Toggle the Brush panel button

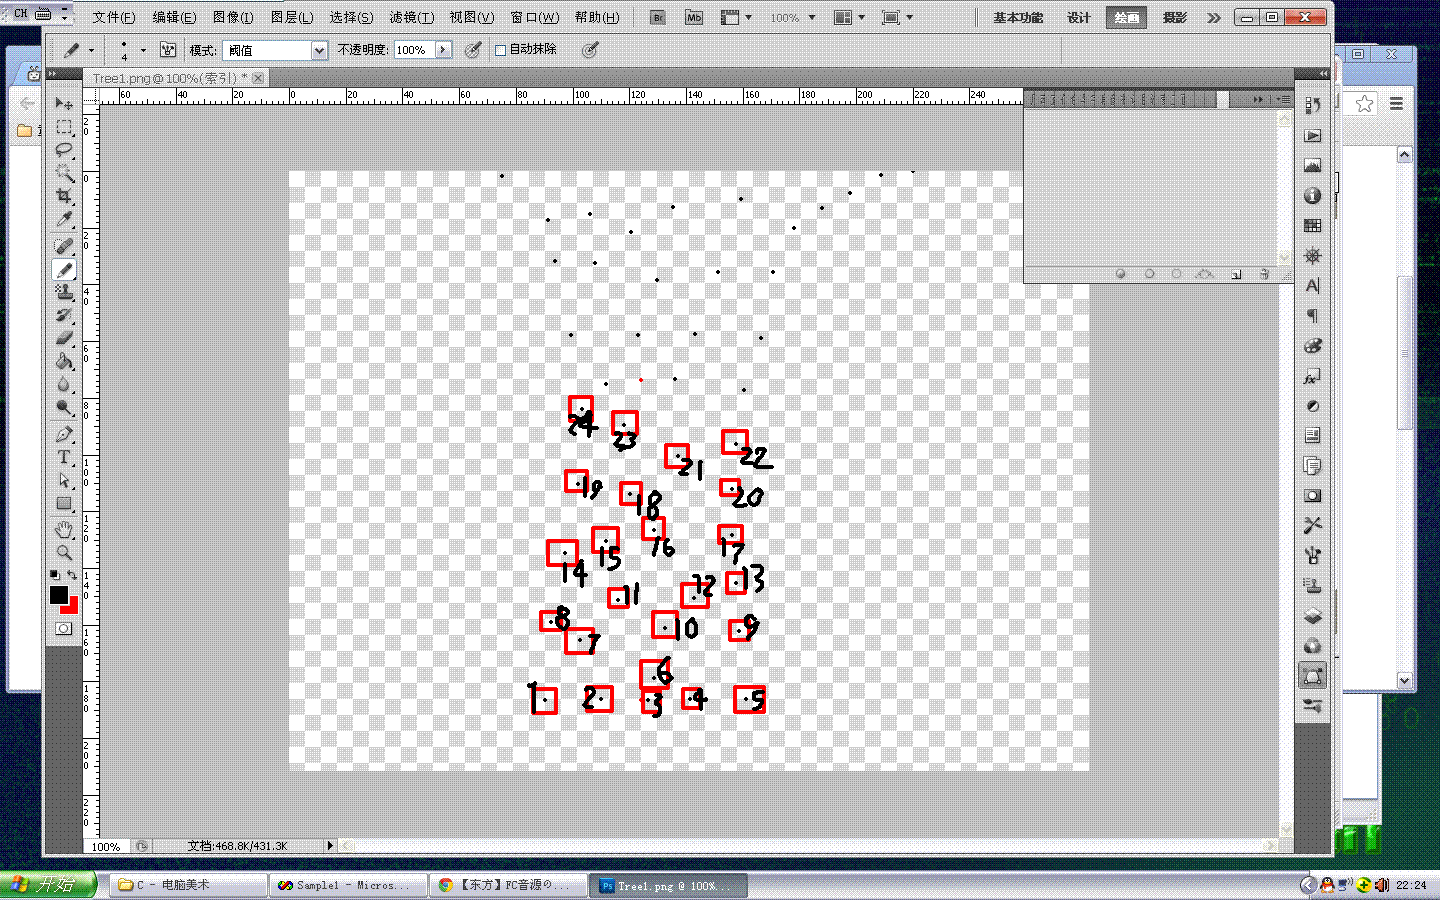[168, 50]
